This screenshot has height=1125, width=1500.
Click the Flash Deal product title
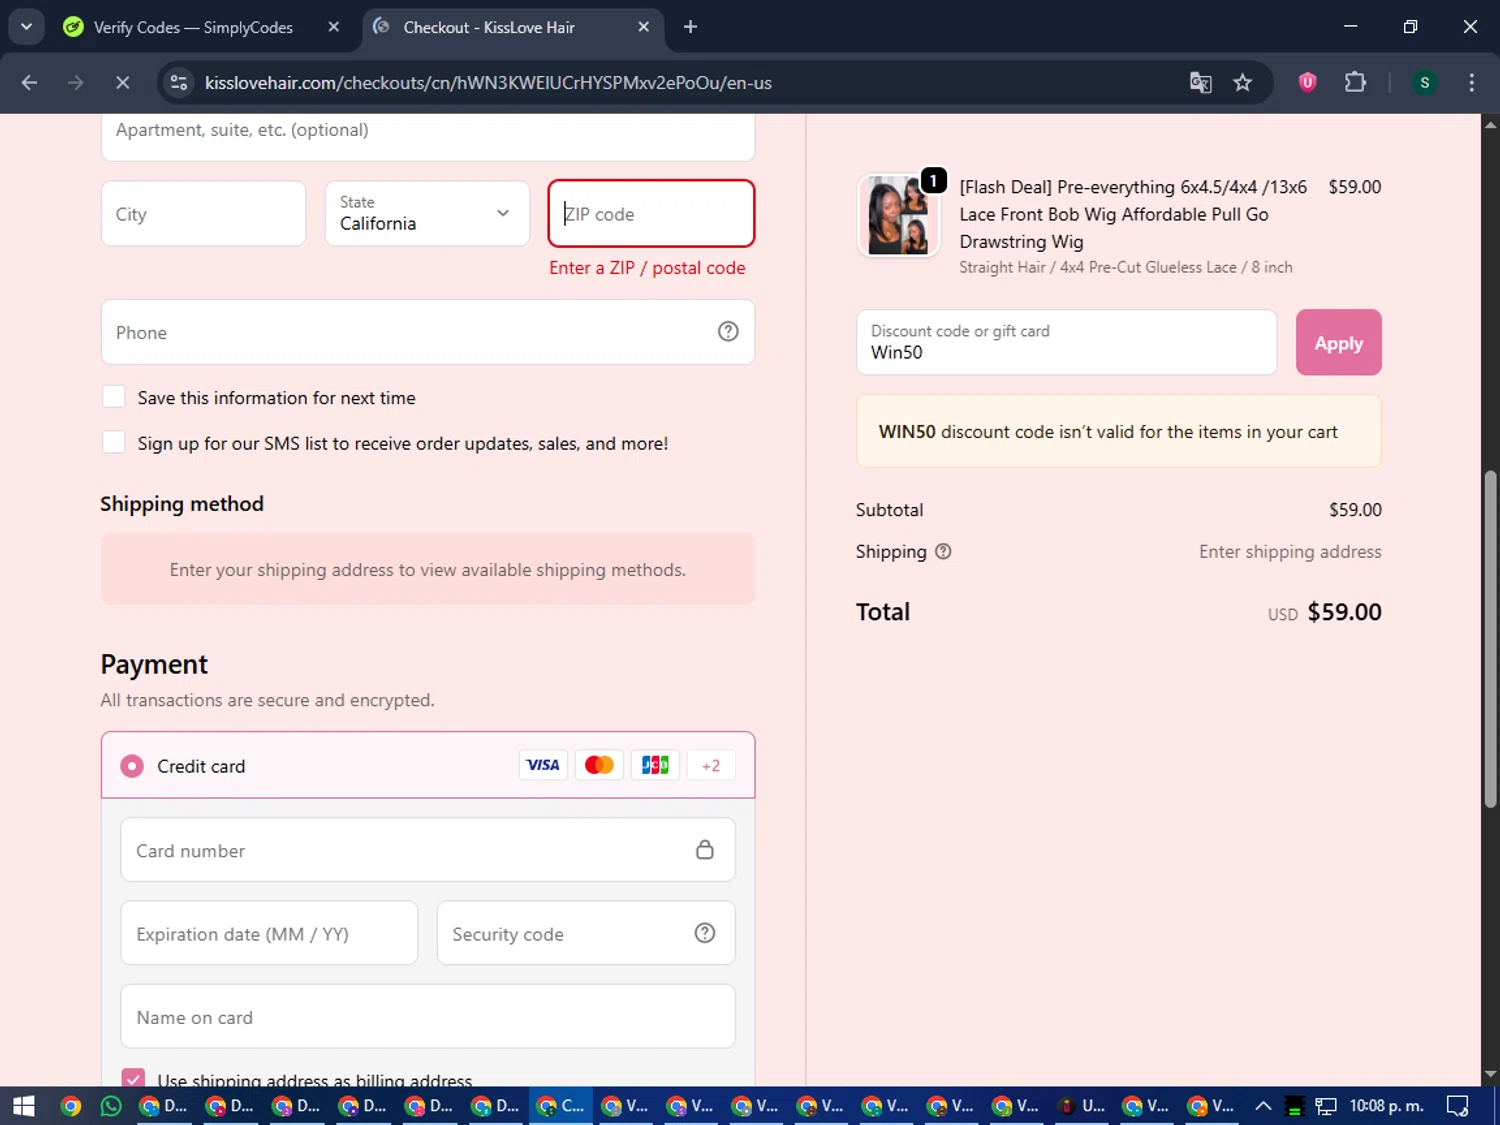pos(1133,214)
